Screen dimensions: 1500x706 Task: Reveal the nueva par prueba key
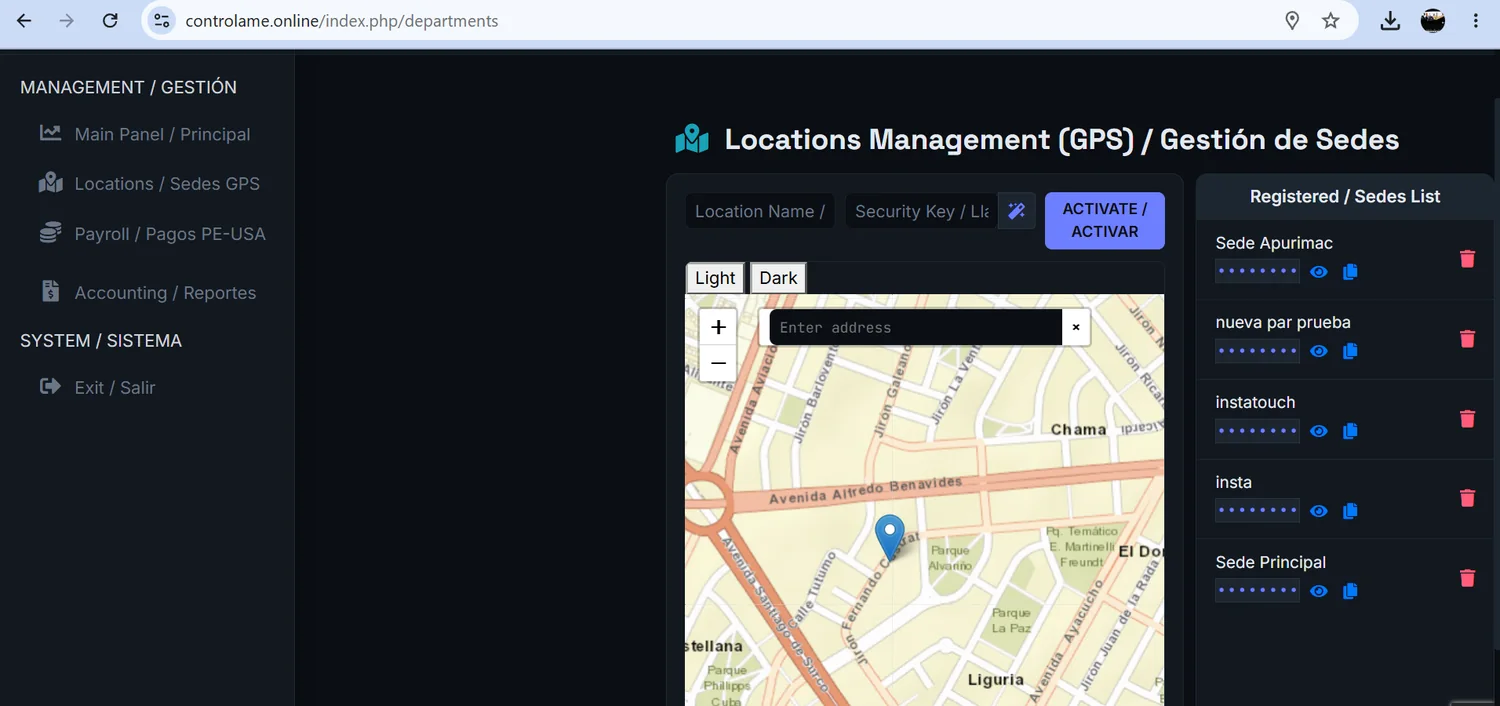click(1319, 351)
